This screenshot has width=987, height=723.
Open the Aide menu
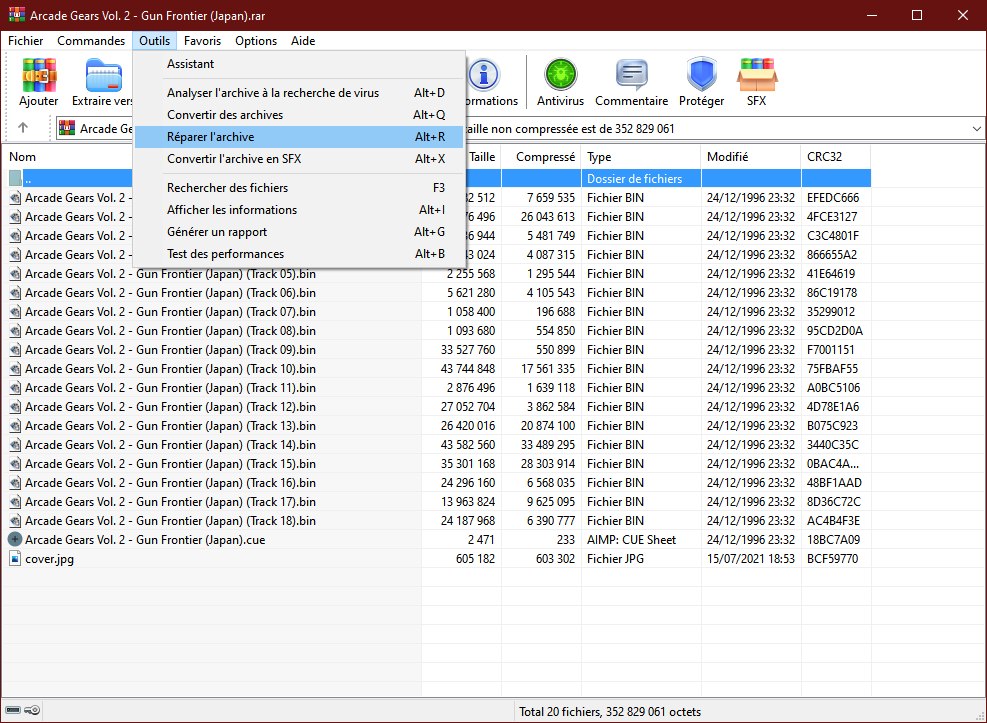click(303, 41)
